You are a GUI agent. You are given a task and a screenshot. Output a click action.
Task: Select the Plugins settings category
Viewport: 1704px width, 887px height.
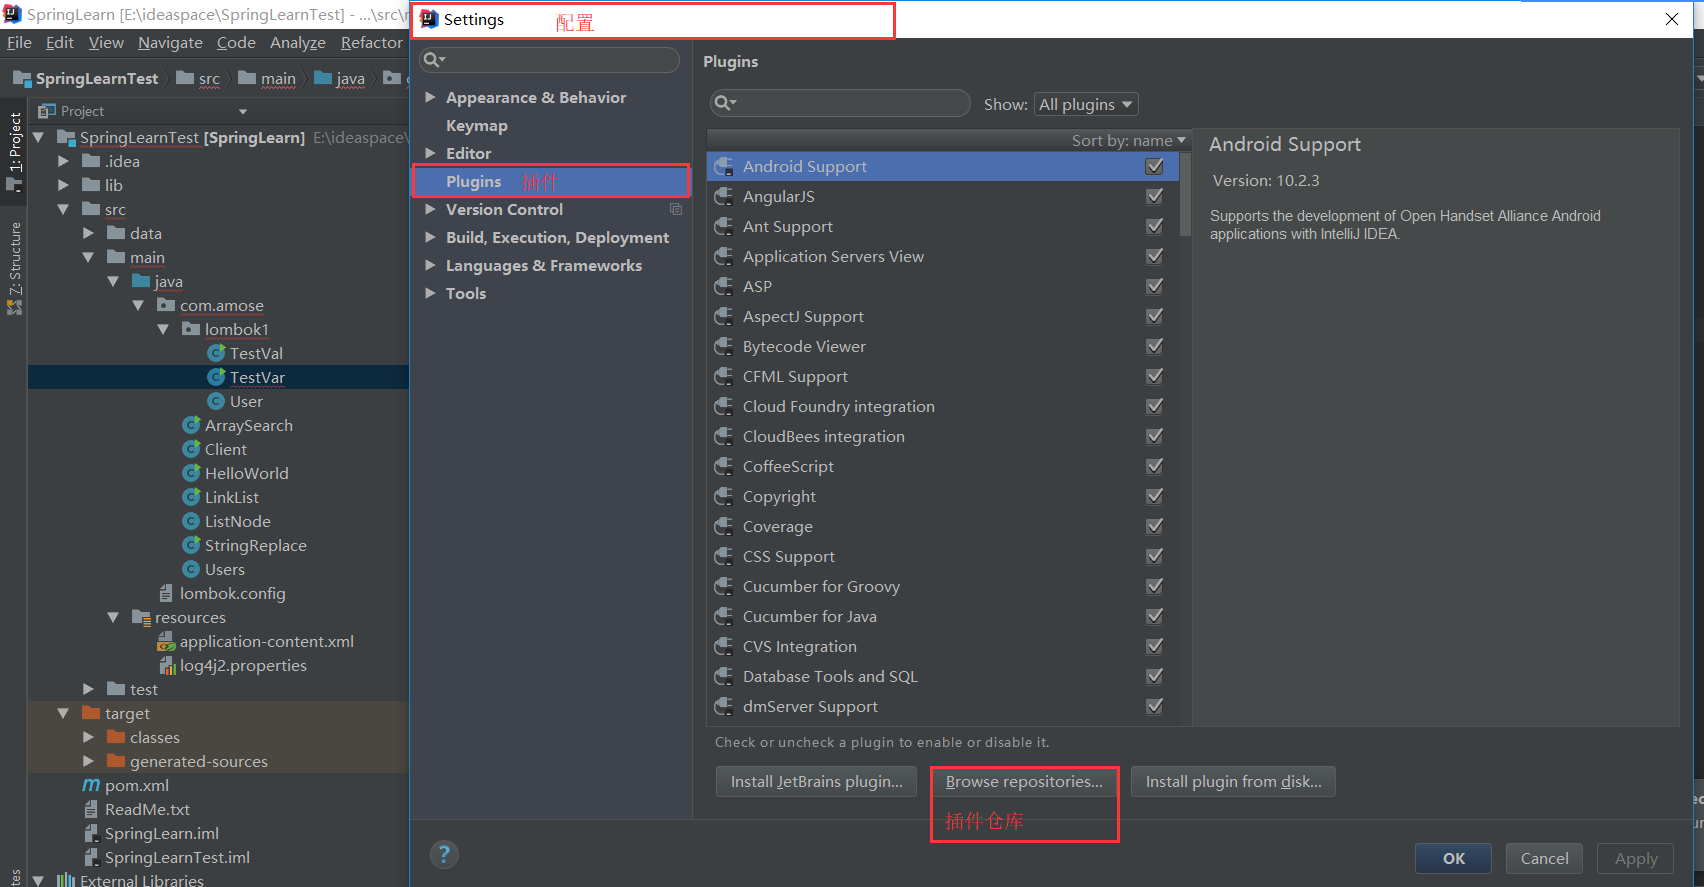point(551,181)
